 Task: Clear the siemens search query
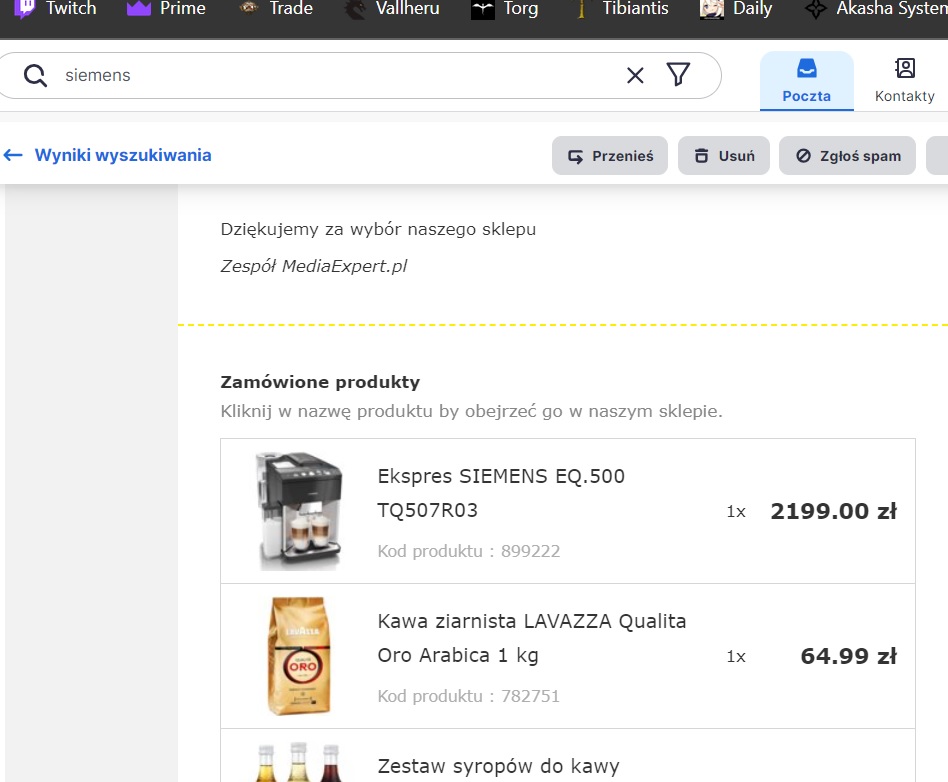click(635, 75)
